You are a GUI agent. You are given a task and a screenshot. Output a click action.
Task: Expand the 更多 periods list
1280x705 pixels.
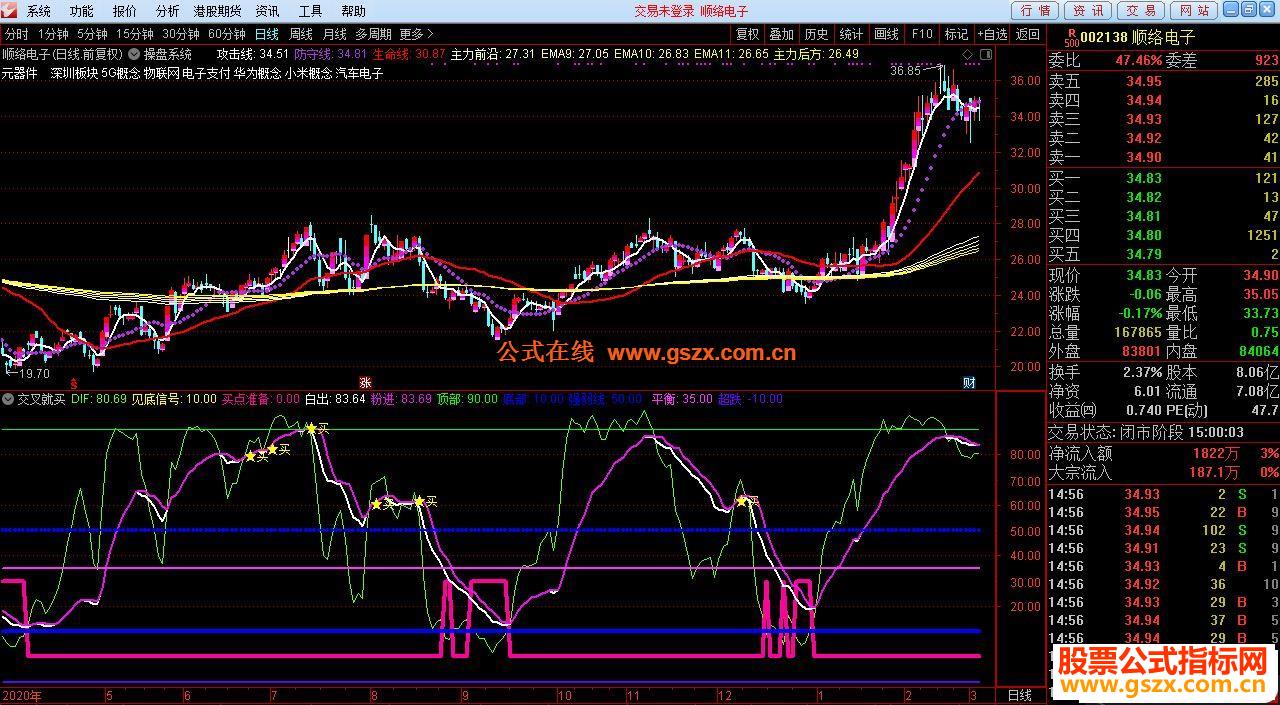[416, 33]
